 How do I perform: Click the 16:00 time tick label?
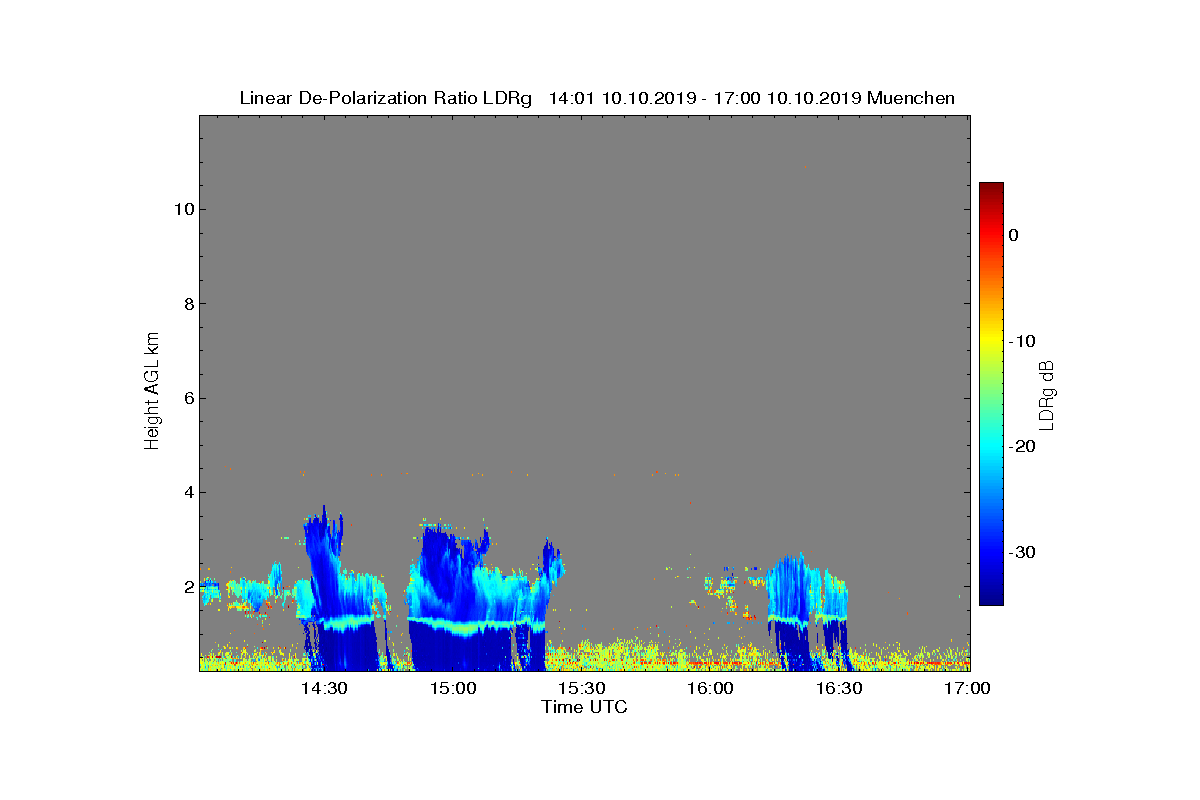click(x=711, y=688)
